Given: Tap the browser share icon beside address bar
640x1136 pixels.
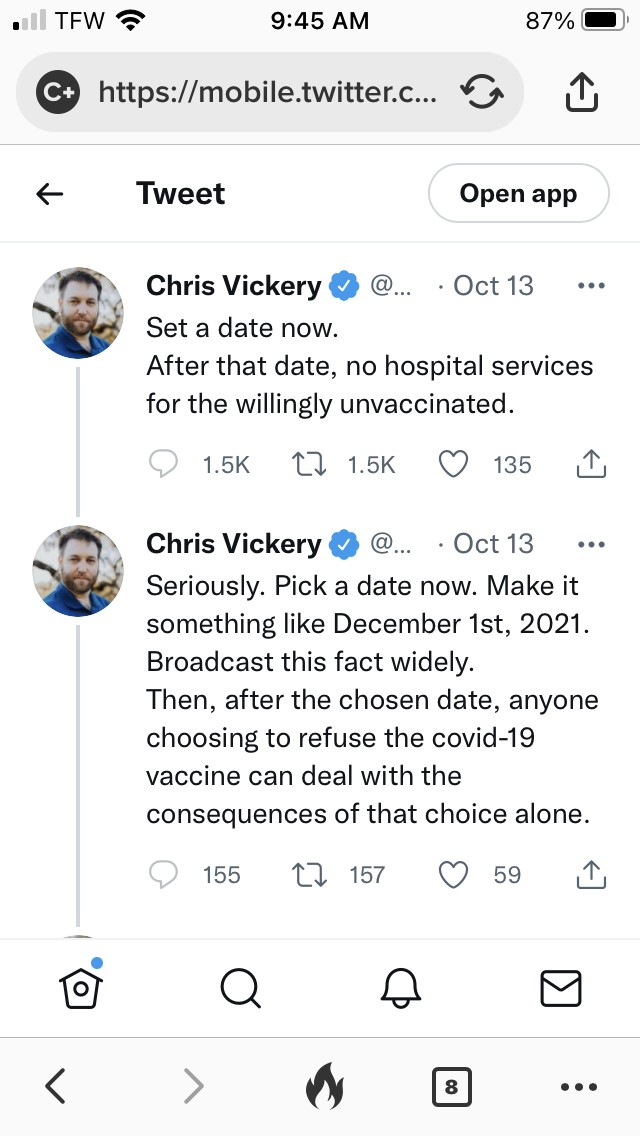Looking at the screenshot, I should click(x=582, y=93).
